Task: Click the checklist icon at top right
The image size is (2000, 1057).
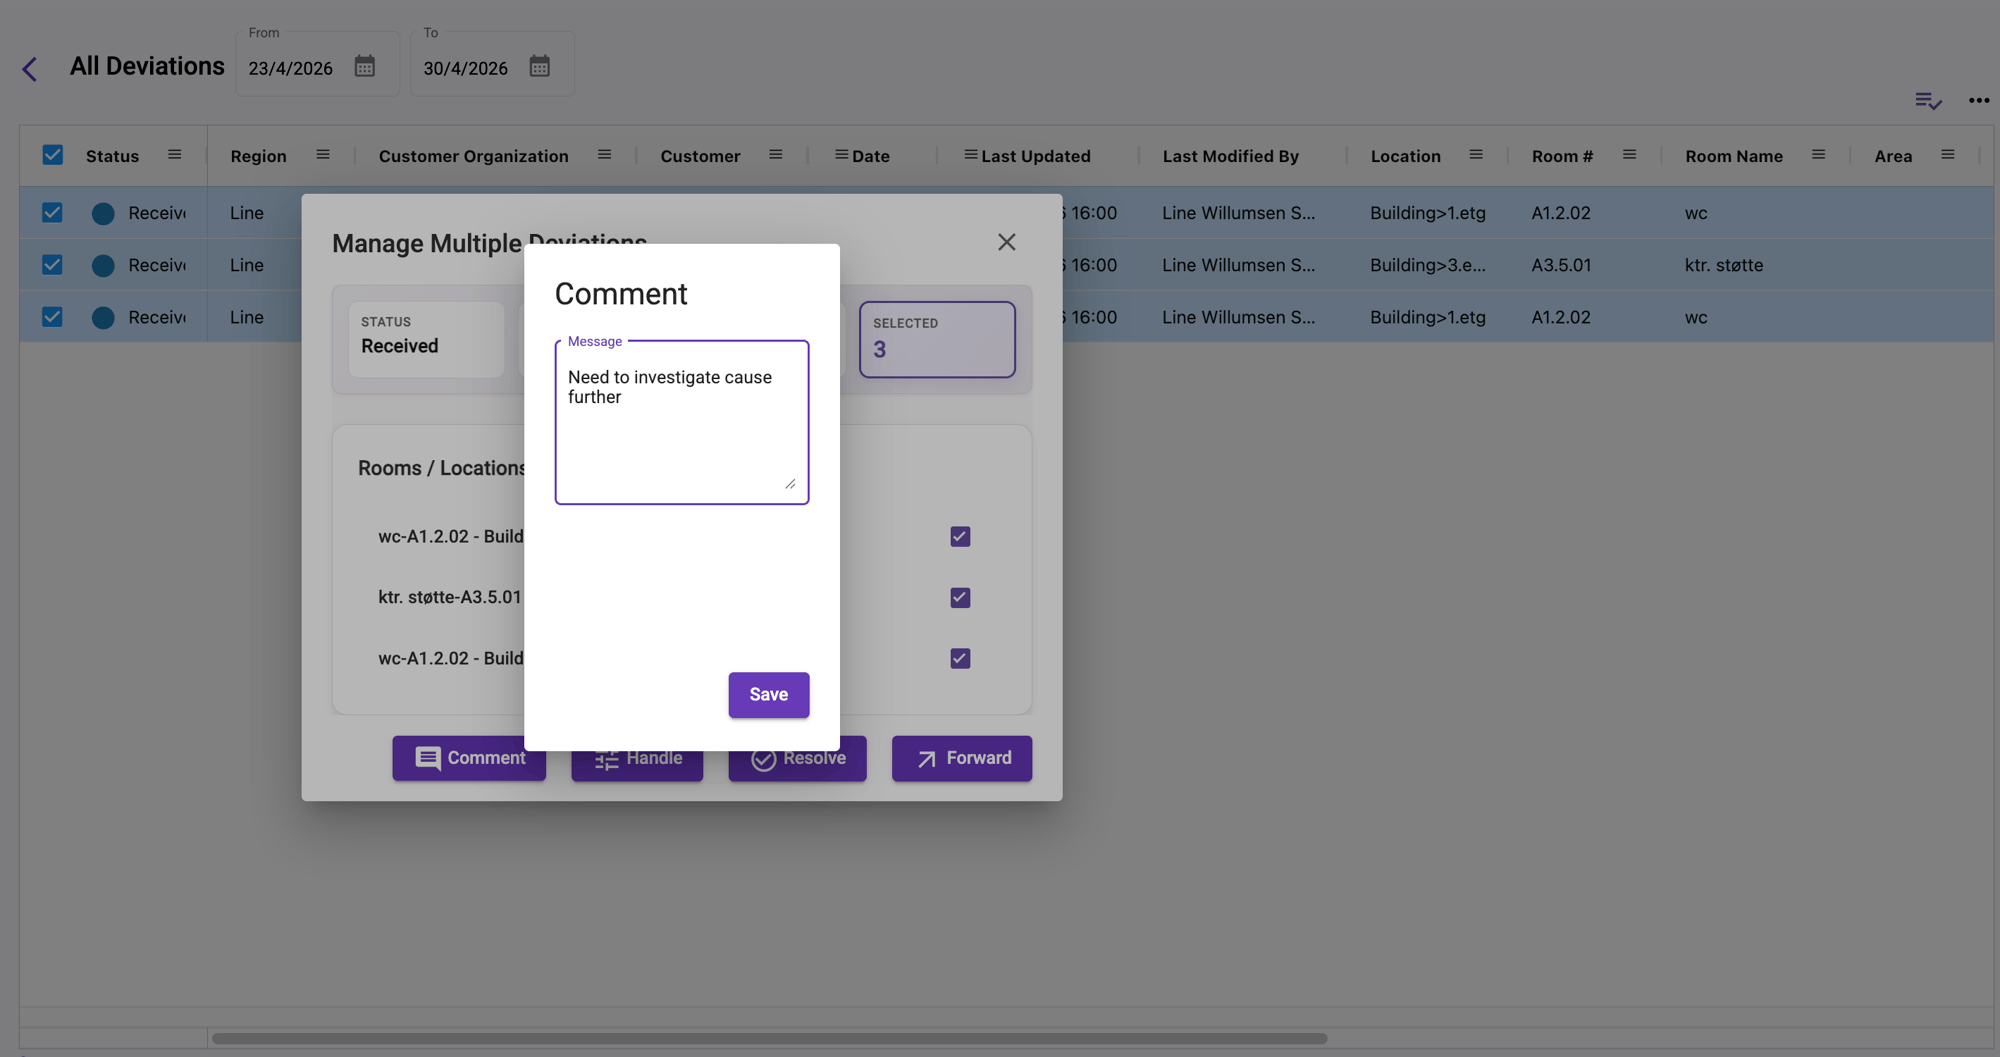Action: (1928, 100)
